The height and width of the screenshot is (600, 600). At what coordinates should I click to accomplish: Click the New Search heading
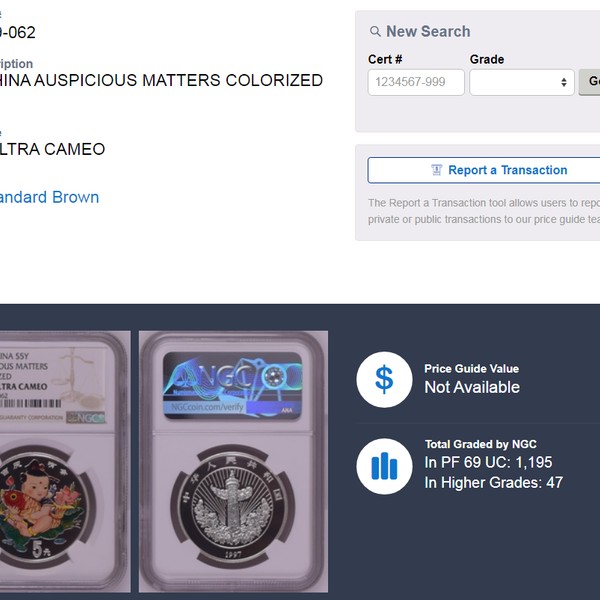pyautogui.click(x=428, y=31)
